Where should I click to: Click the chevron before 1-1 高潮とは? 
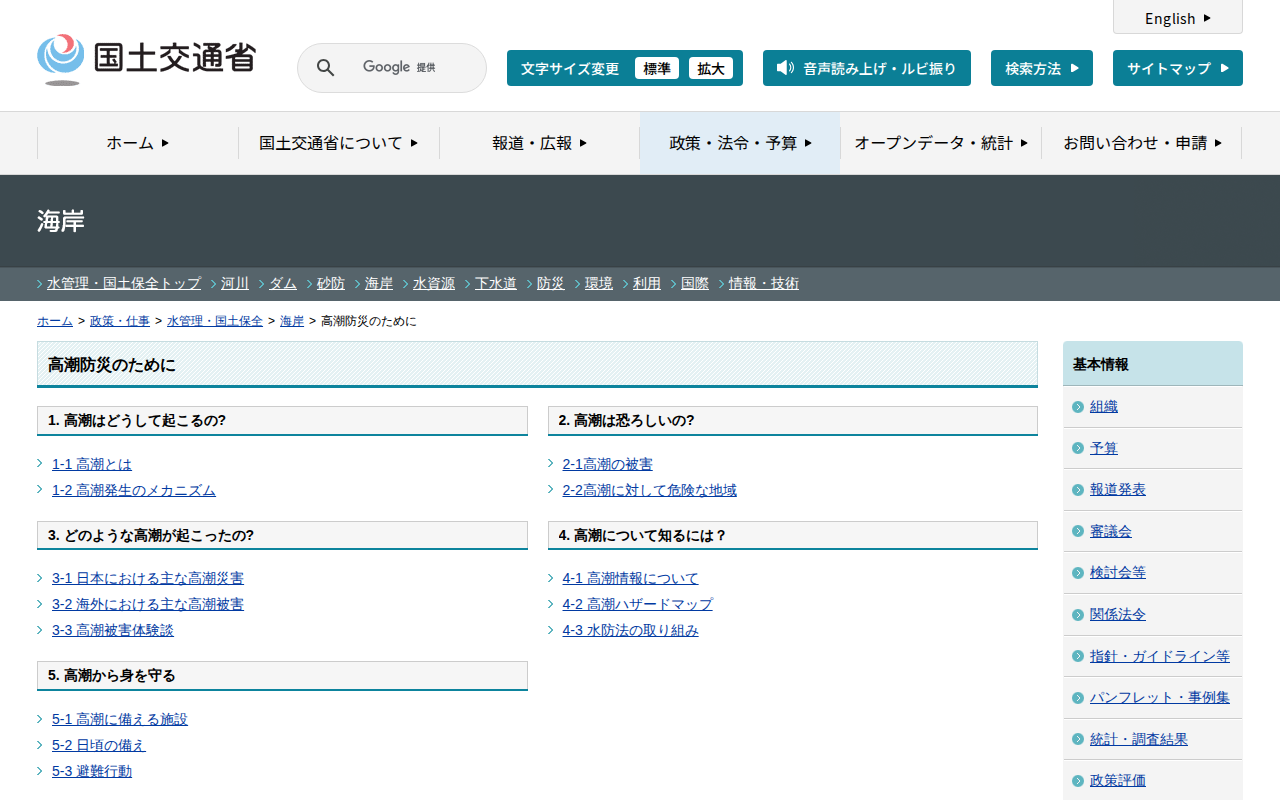pos(40,464)
